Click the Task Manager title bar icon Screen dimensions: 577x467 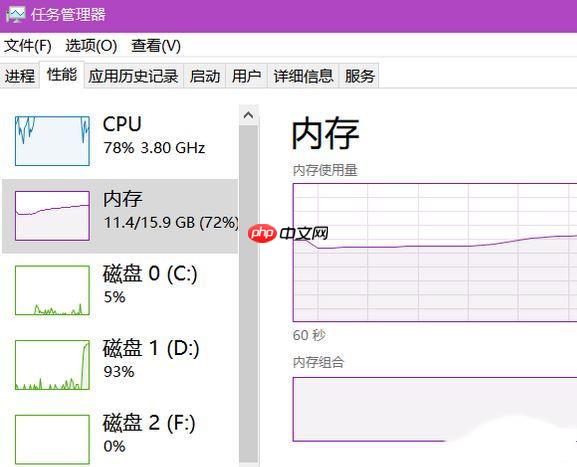tap(16, 15)
